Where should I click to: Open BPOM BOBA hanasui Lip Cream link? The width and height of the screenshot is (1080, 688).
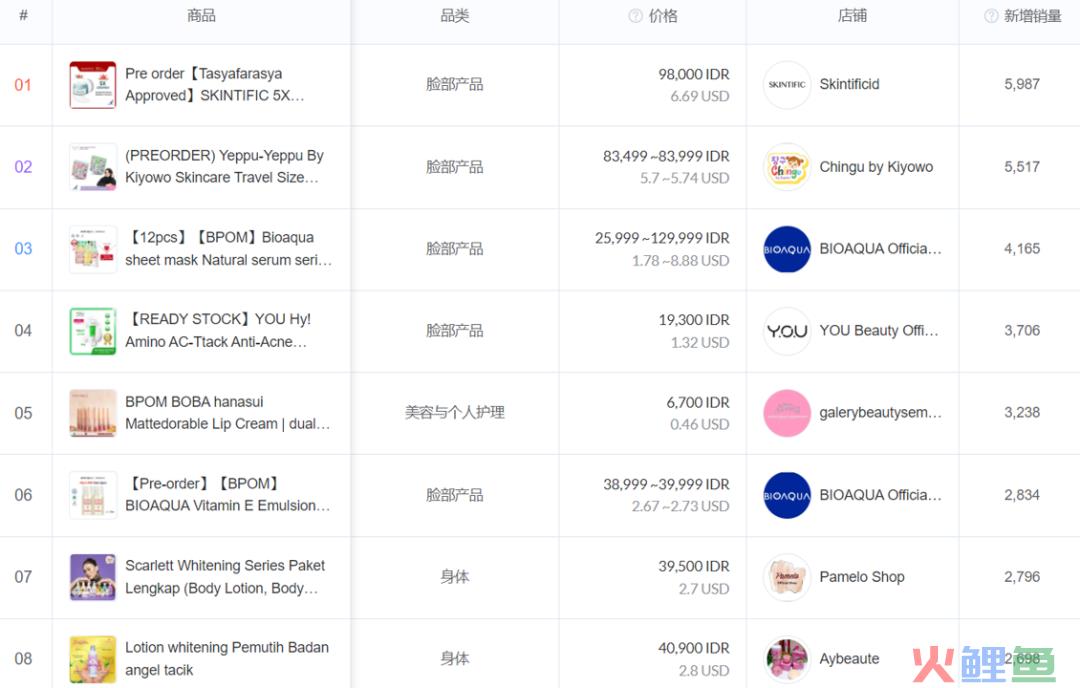[227, 413]
